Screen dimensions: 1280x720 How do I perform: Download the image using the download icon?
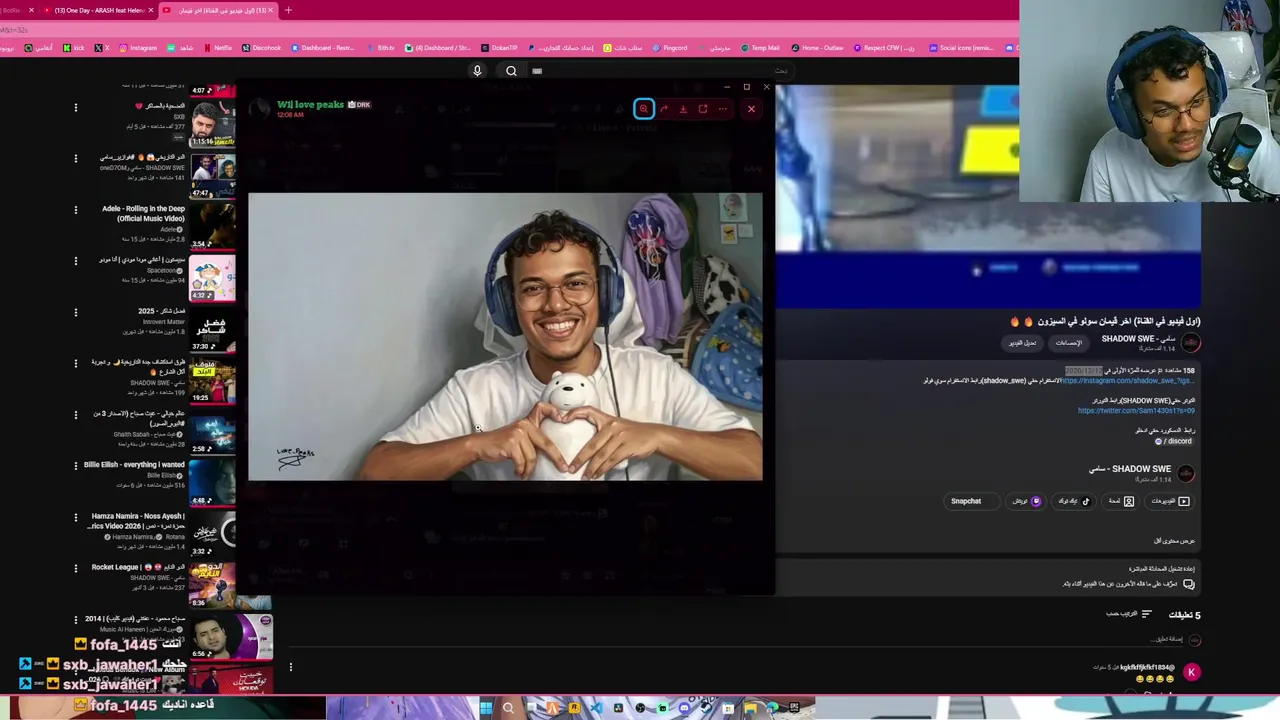pos(683,109)
